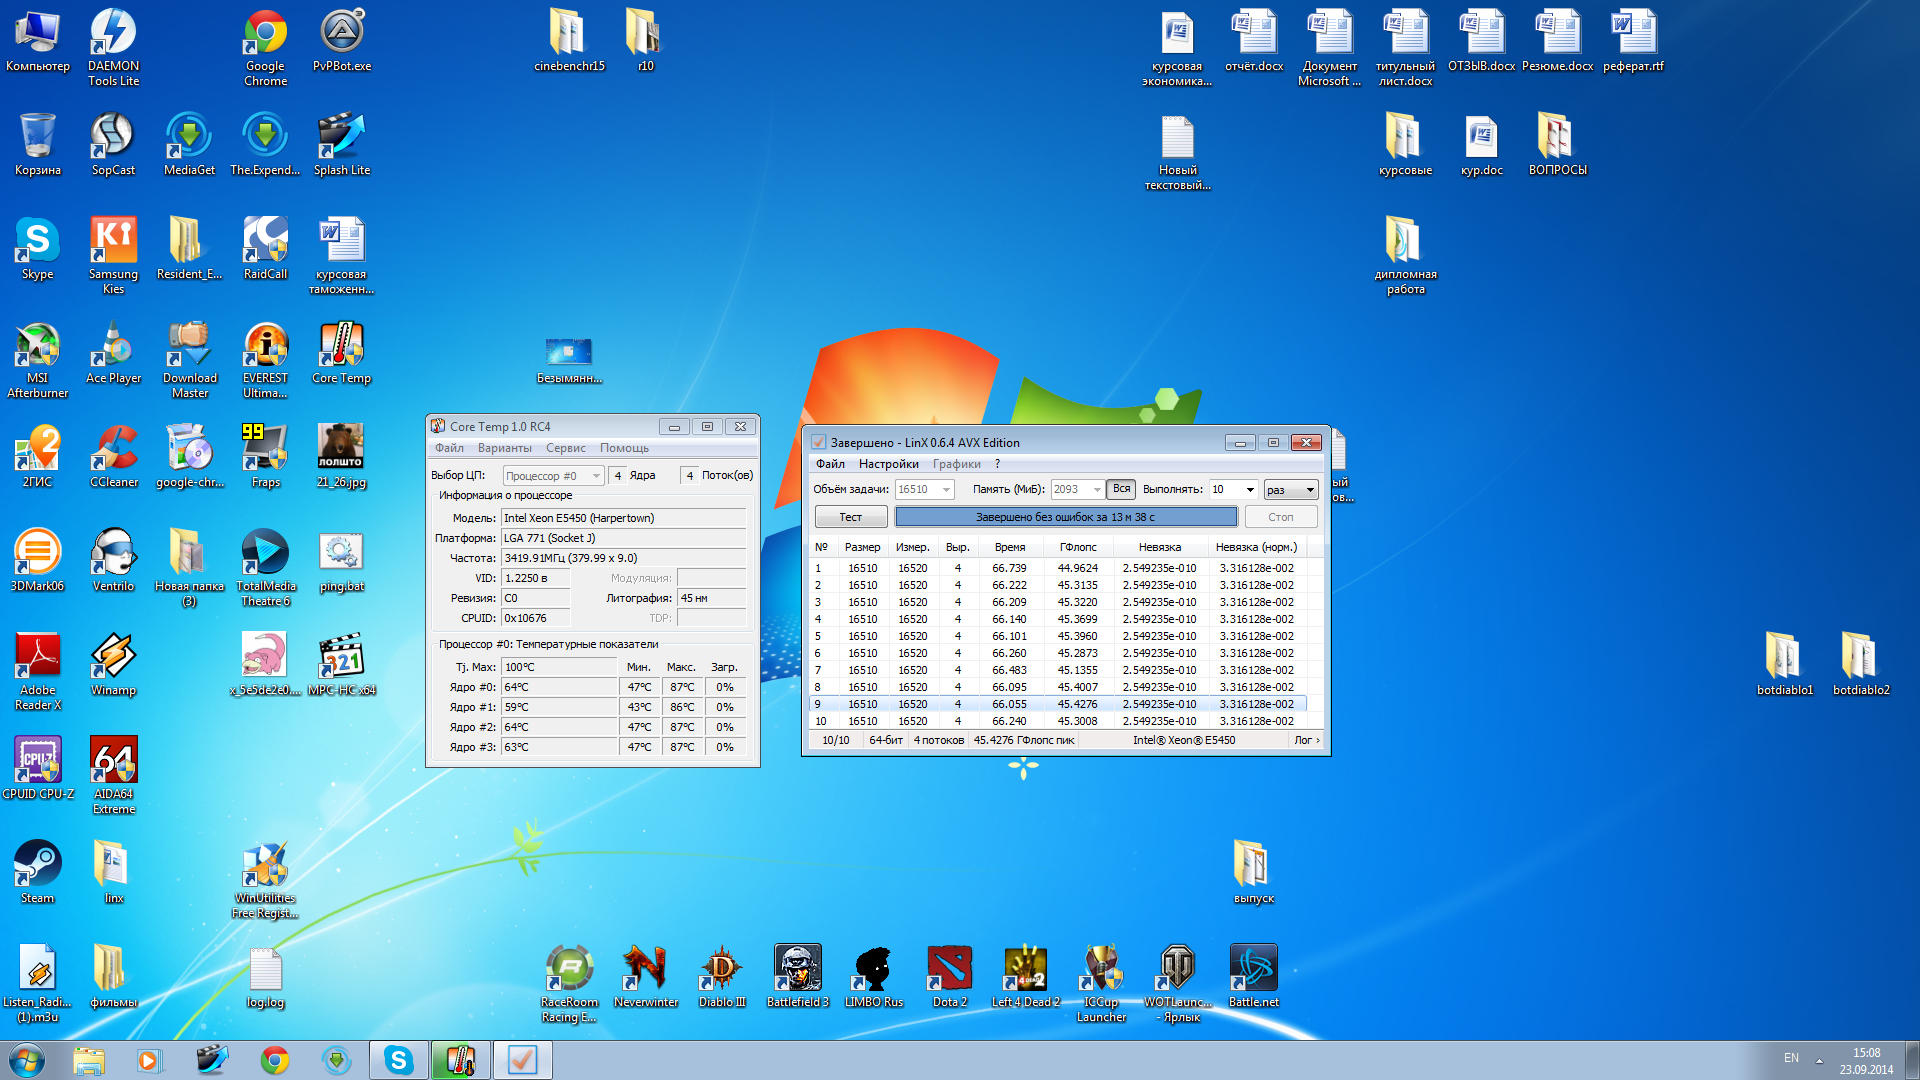Screen dimensions: 1920x1080
Task: Open Core Temp desktop shortcut
Action: 341,348
